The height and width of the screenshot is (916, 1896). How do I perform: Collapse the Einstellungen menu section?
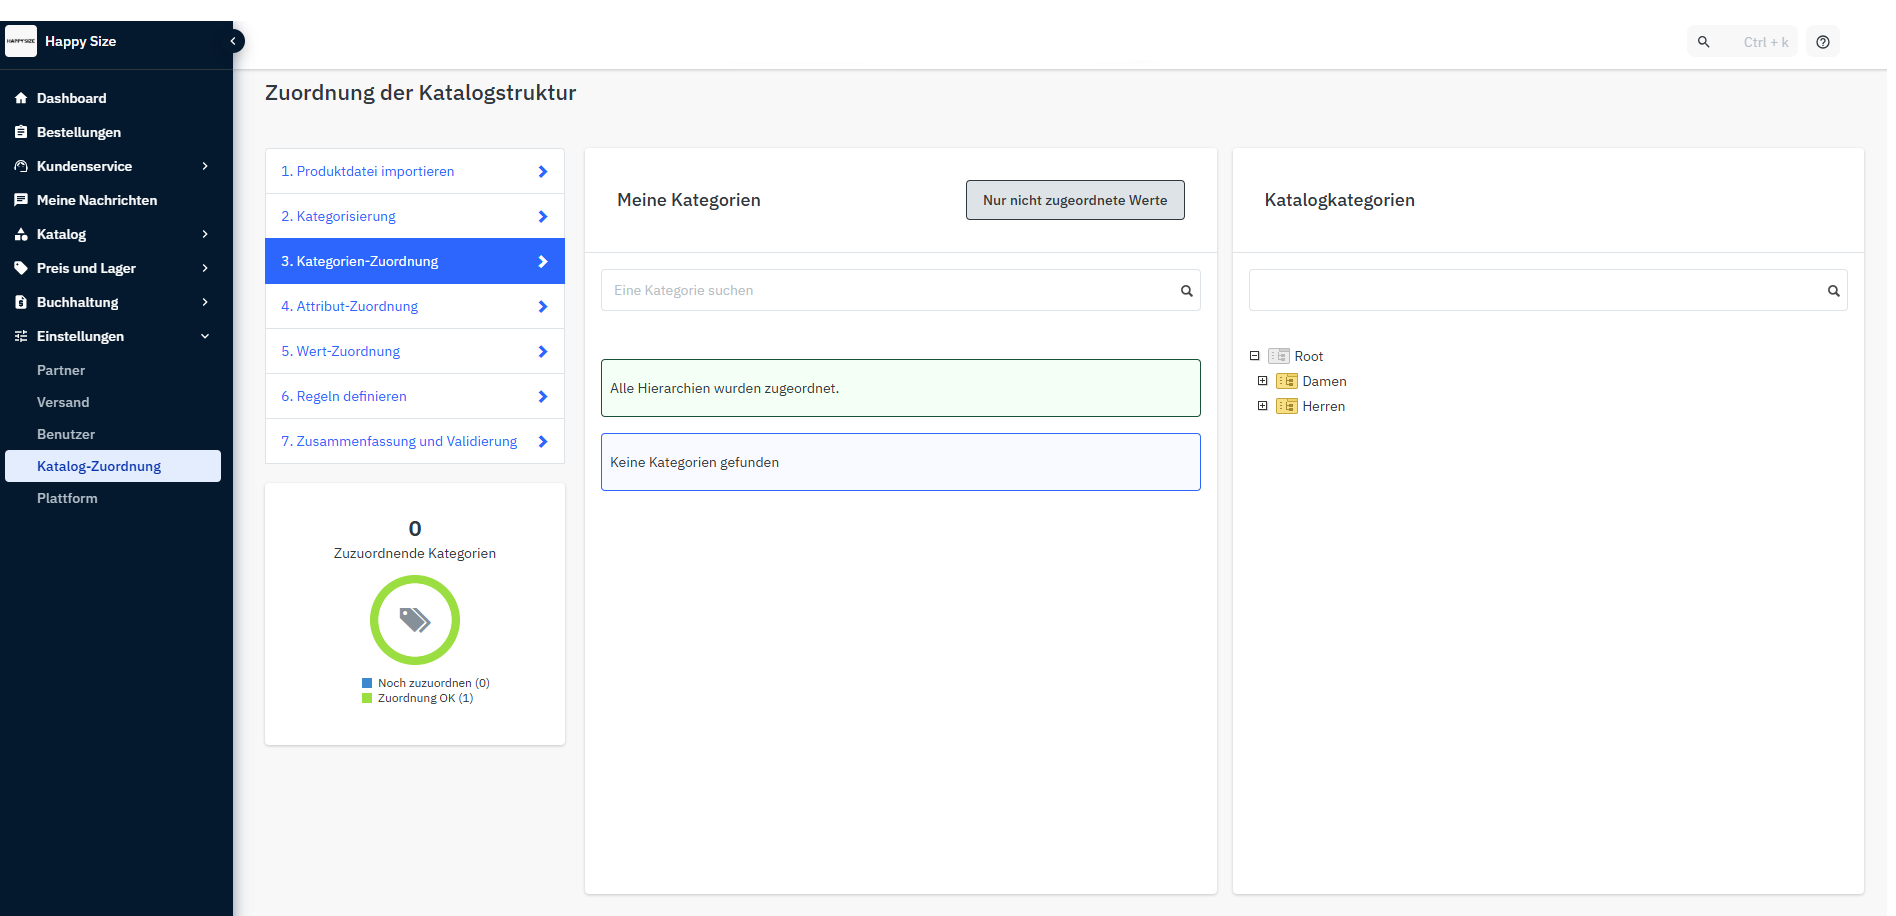pos(205,336)
